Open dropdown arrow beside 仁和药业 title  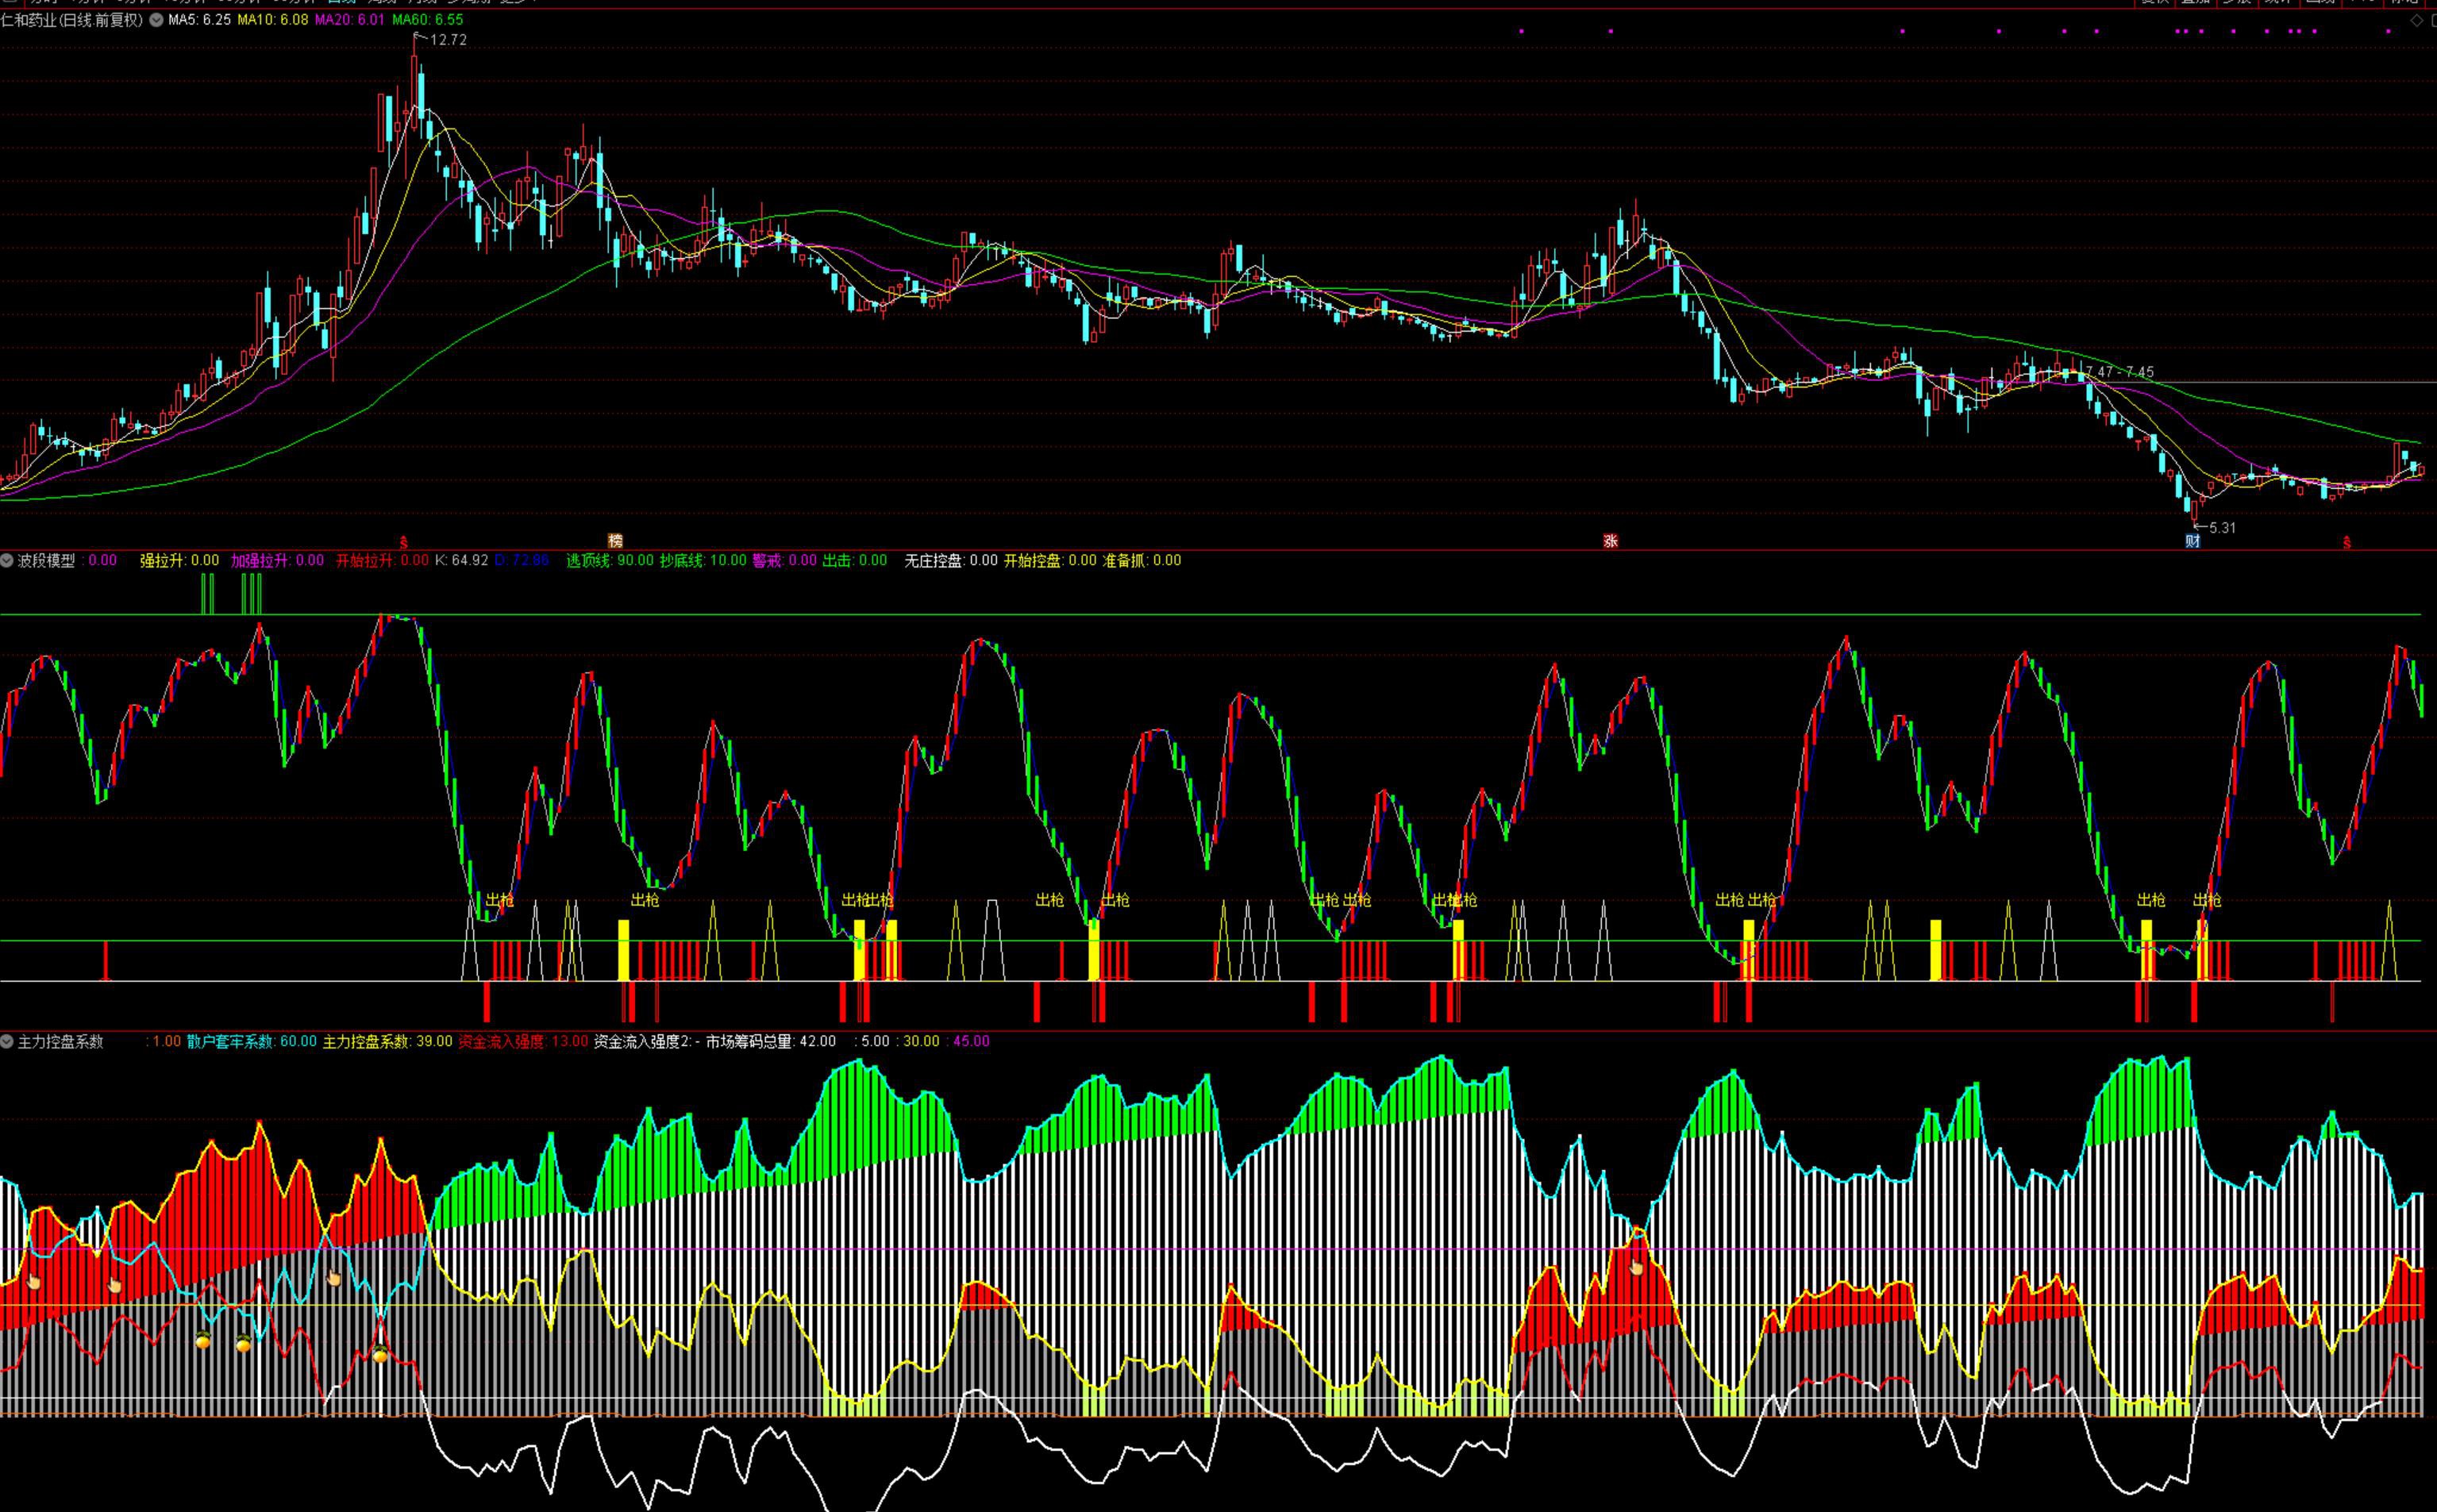(156, 20)
